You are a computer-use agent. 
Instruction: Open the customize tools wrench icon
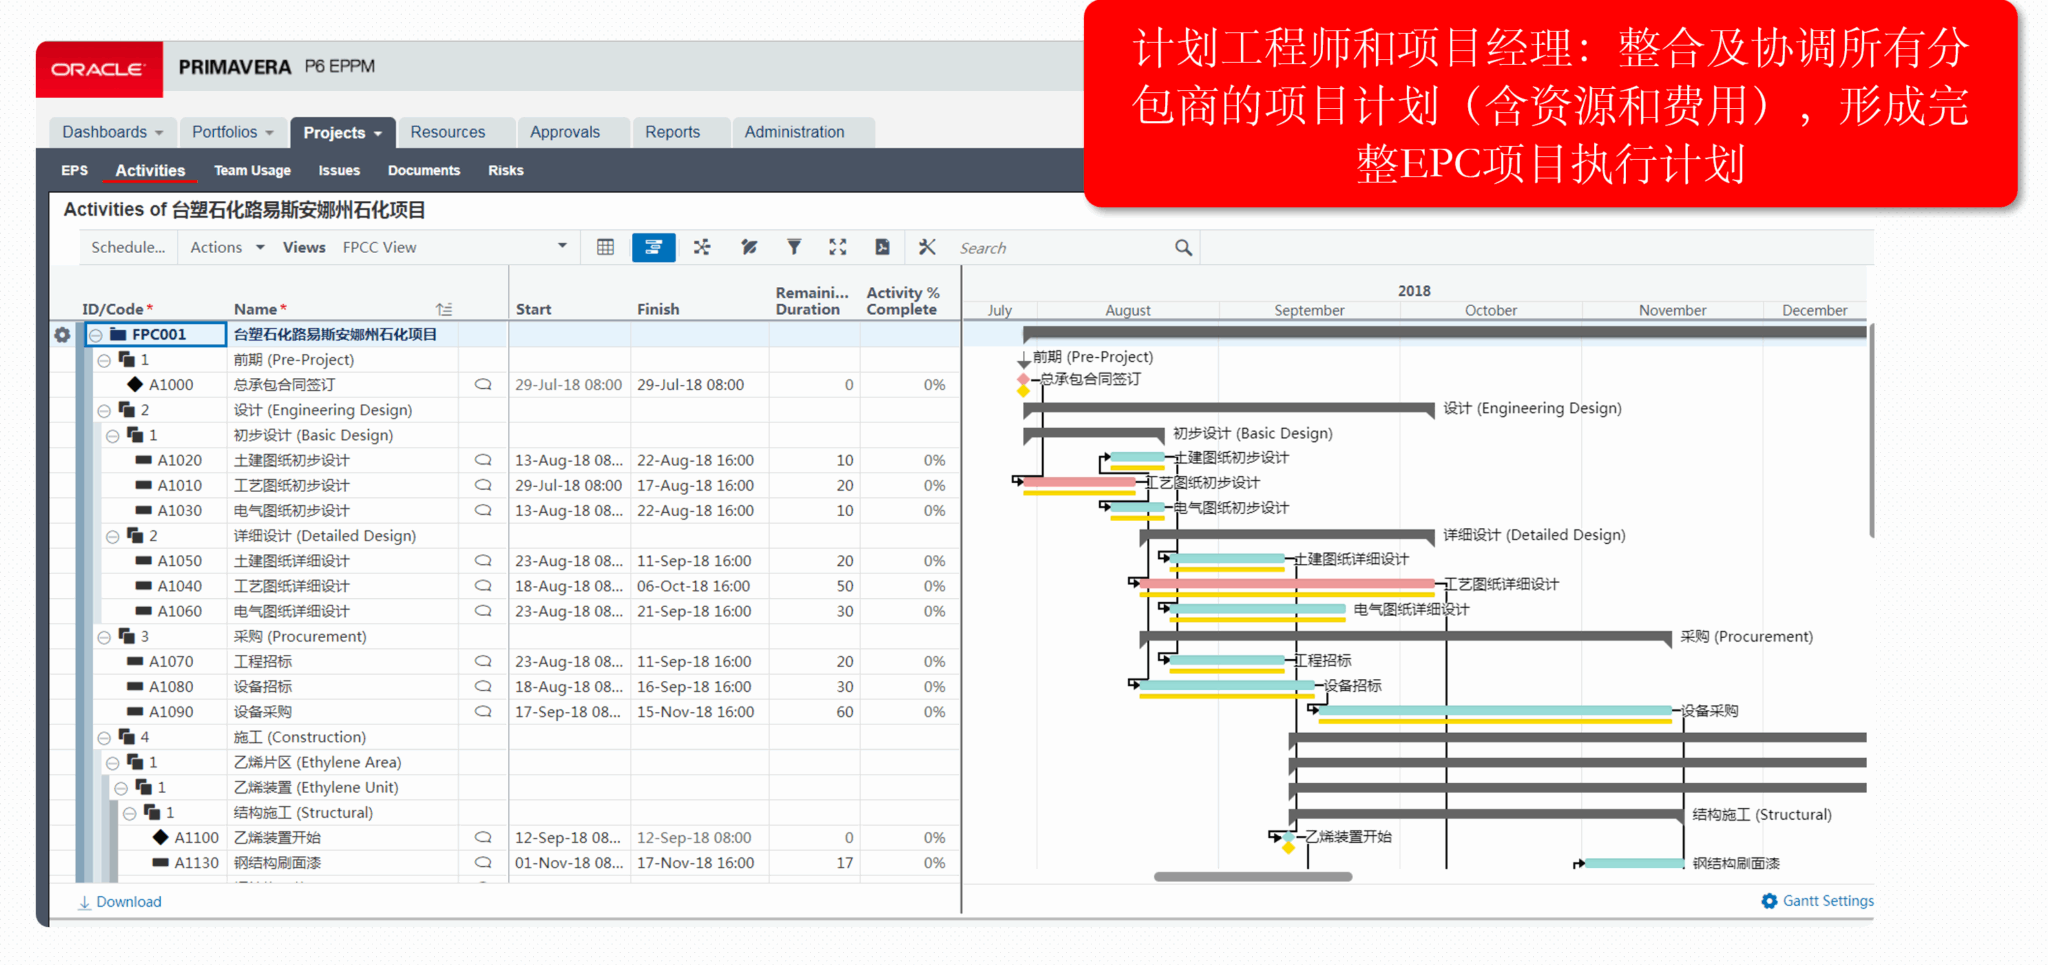click(927, 247)
